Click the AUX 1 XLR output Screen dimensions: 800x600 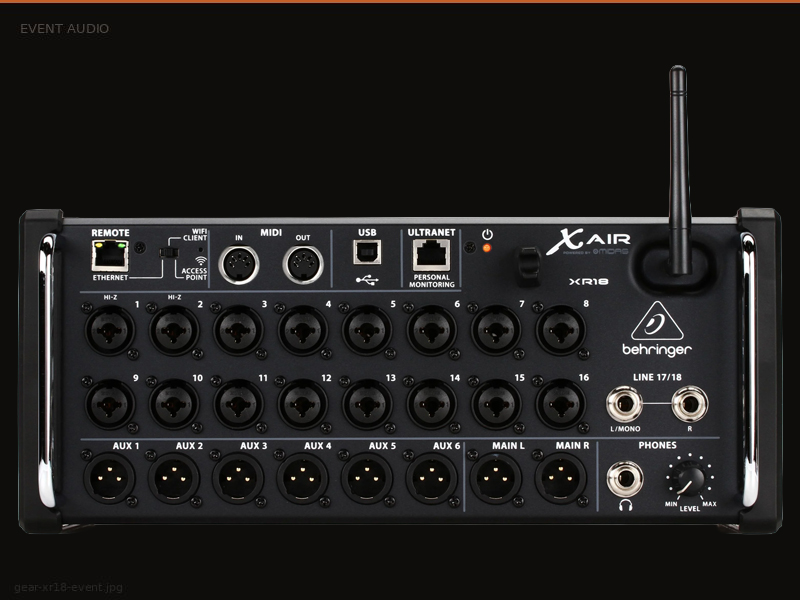pyautogui.click(x=109, y=479)
